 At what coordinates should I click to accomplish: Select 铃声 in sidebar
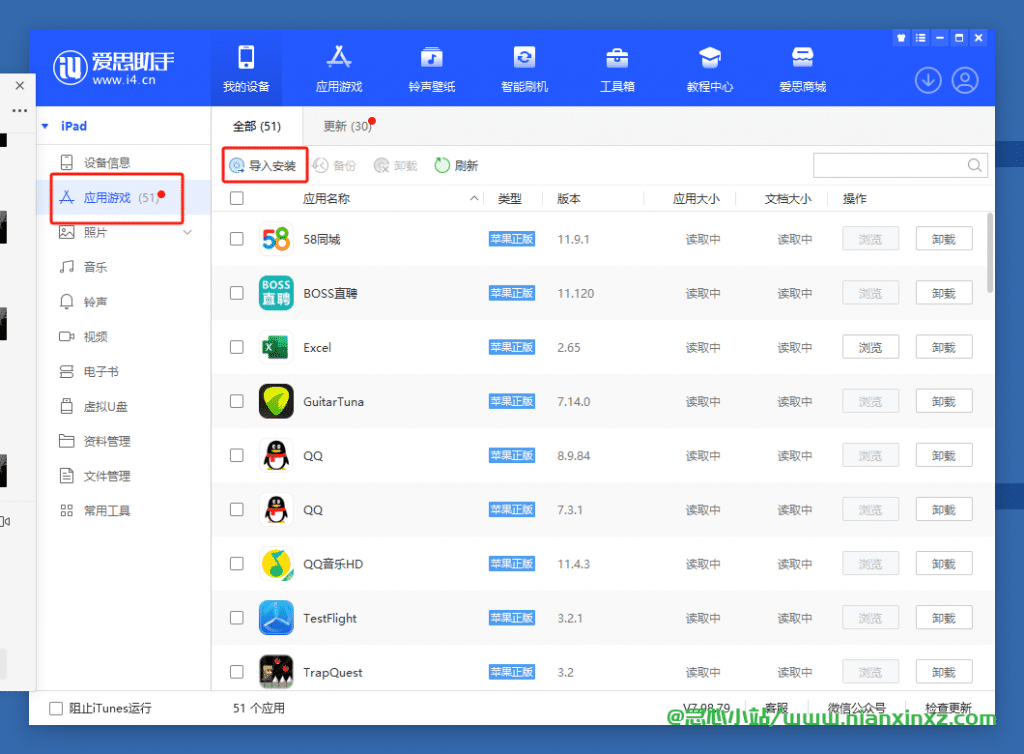(x=95, y=302)
